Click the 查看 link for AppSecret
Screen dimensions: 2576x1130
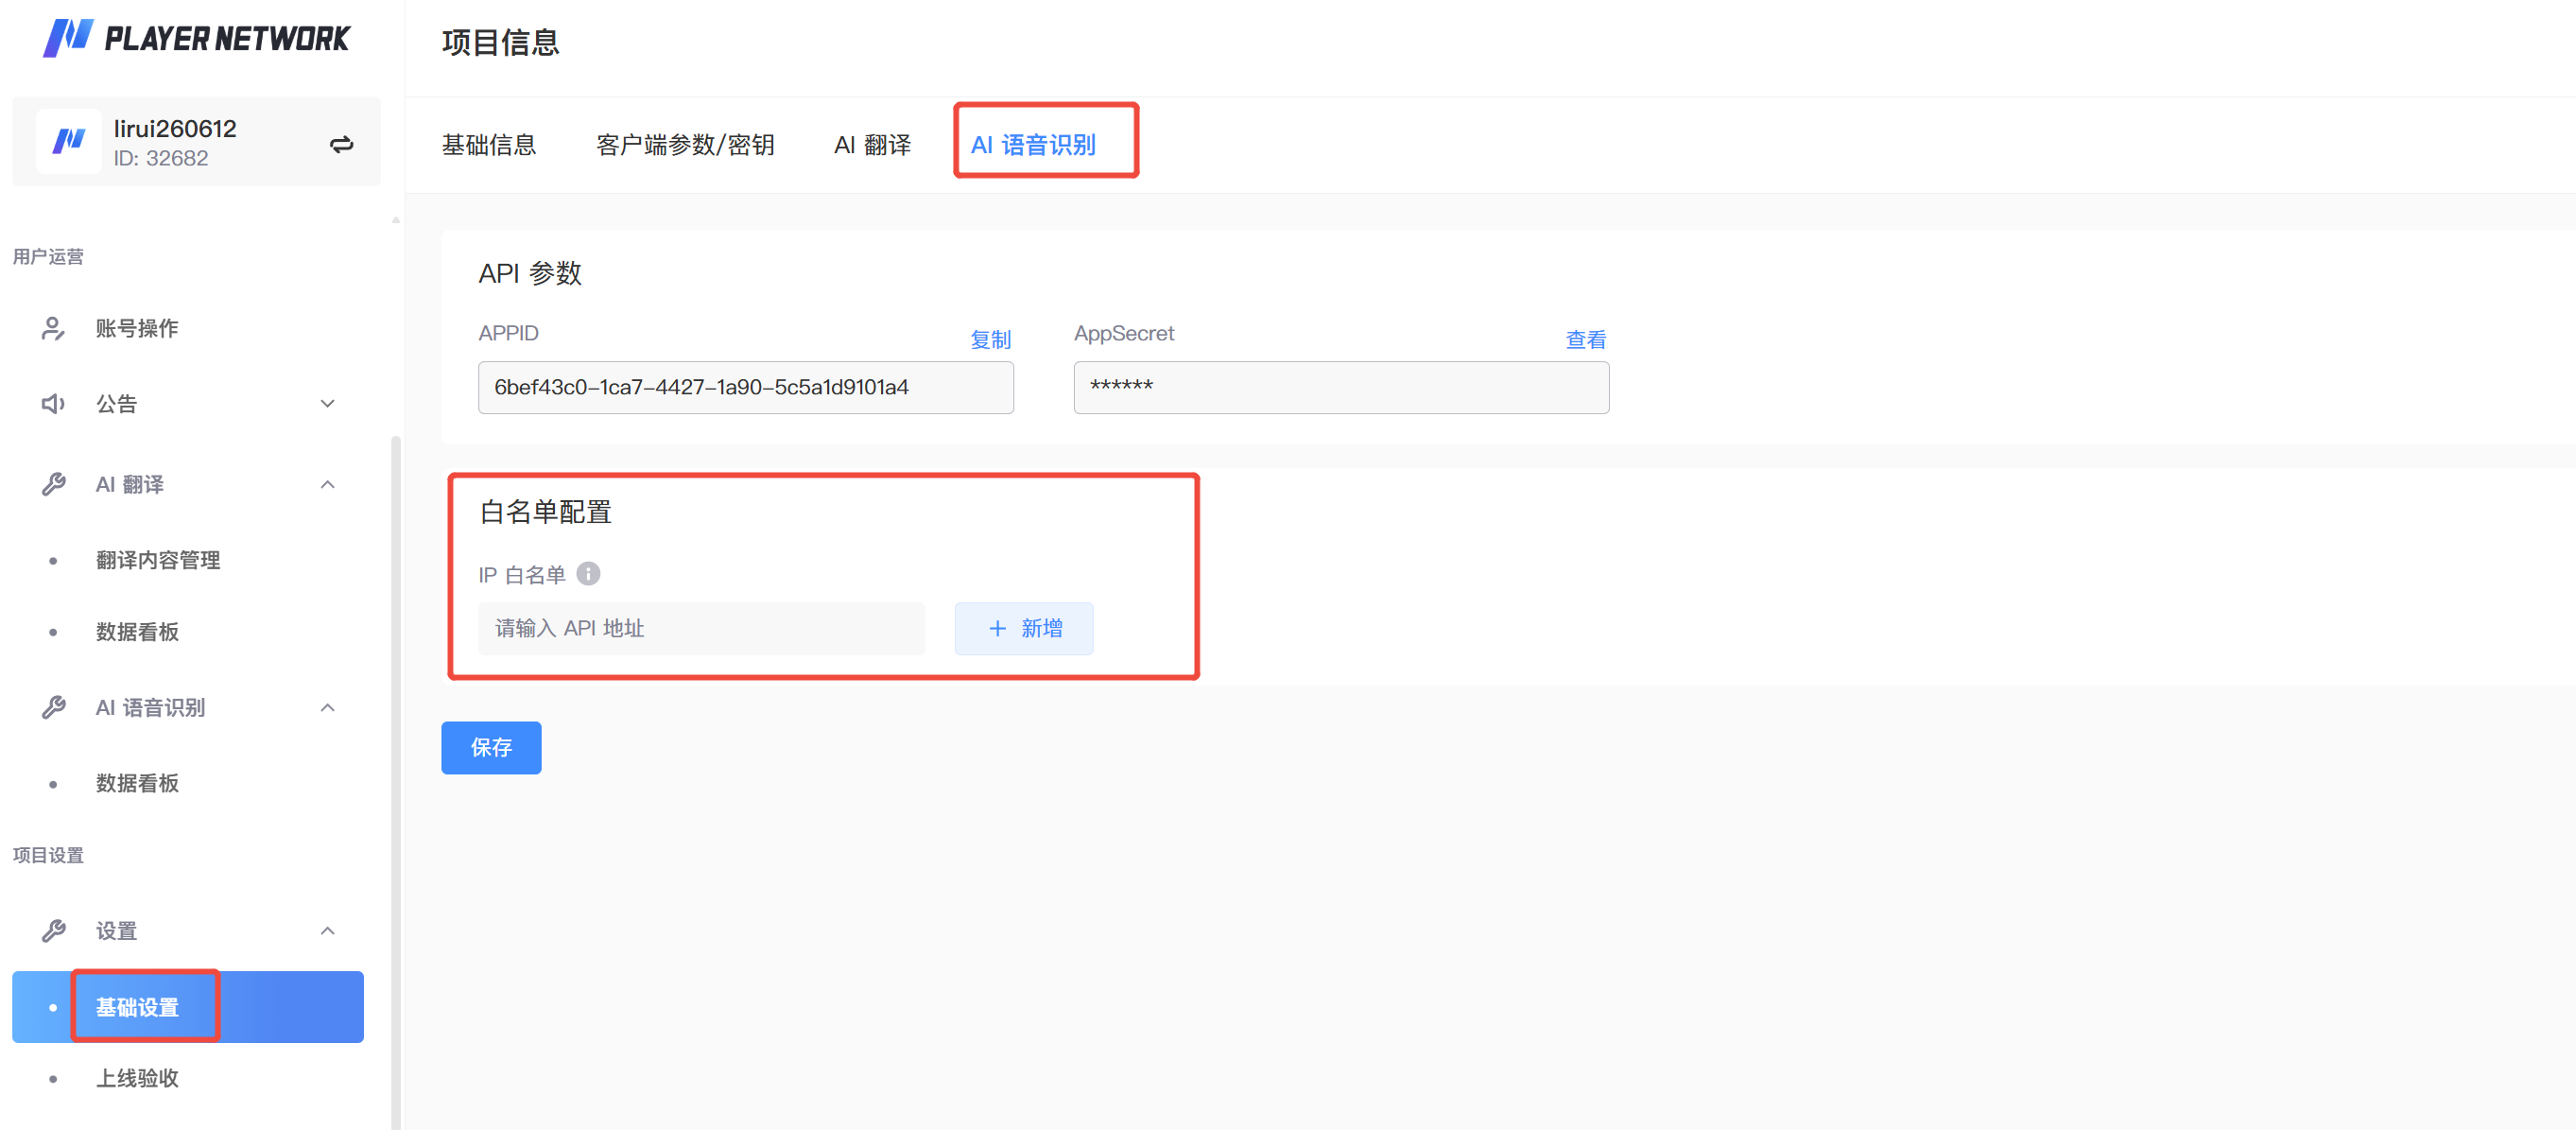coord(1586,340)
